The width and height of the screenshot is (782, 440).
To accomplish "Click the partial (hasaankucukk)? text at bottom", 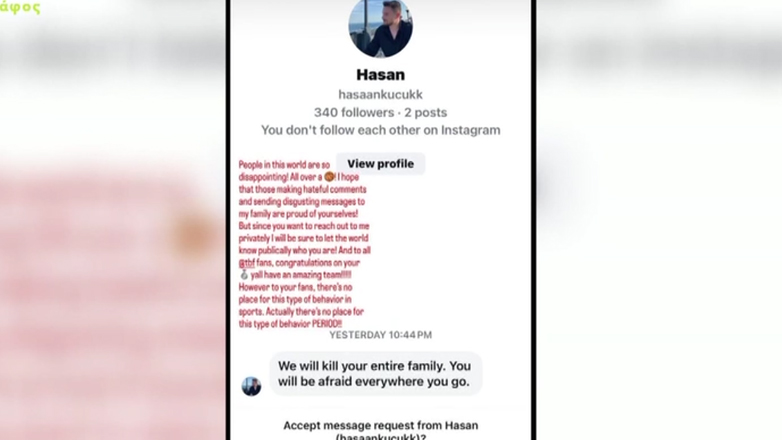I will click(381, 437).
